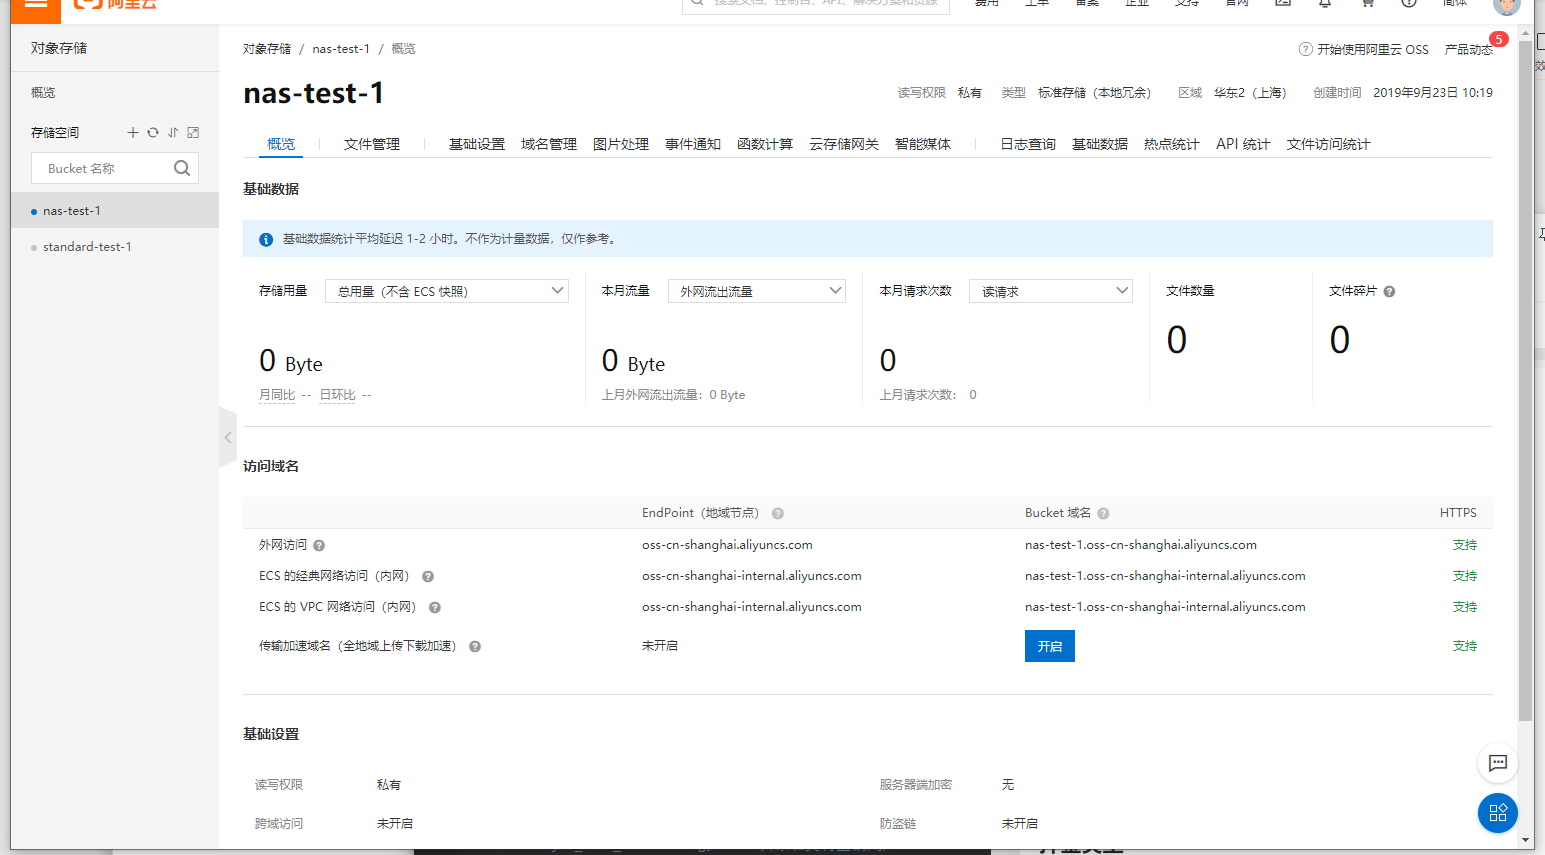The image size is (1545, 855).
Task: Click 对象存储 in the breadcrumb
Action: pos(267,48)
